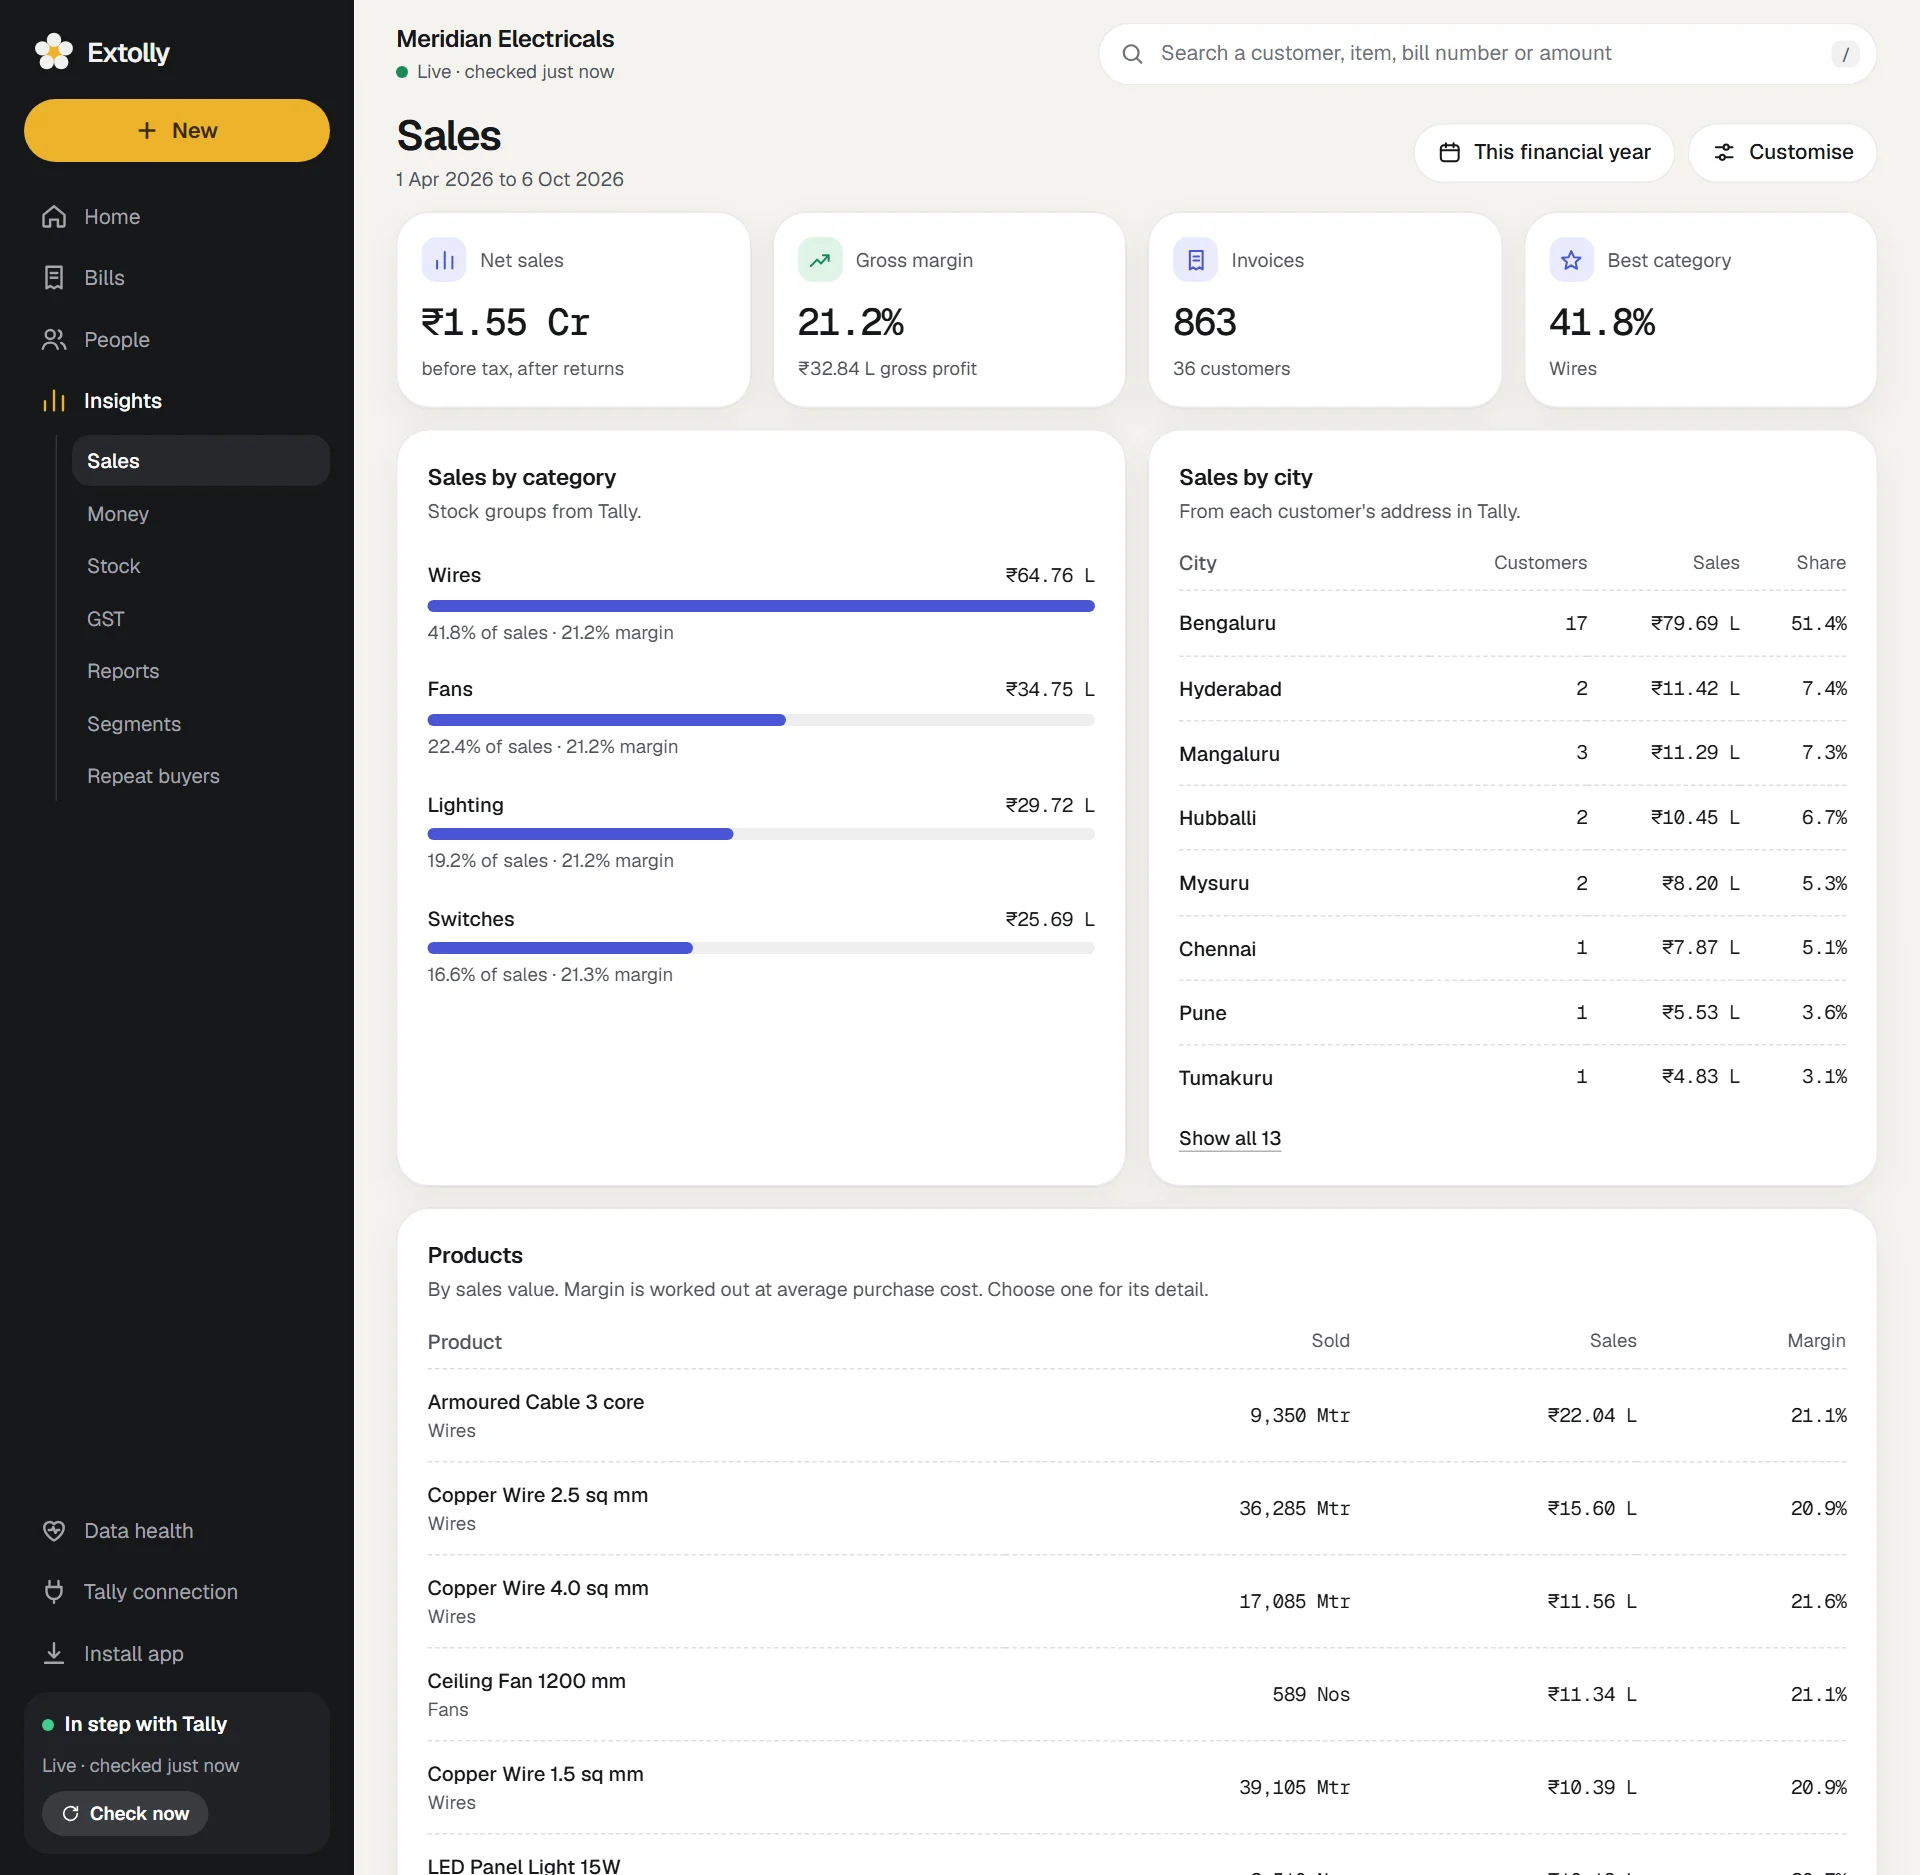Click the Wires category progress bar

point(761,606)
